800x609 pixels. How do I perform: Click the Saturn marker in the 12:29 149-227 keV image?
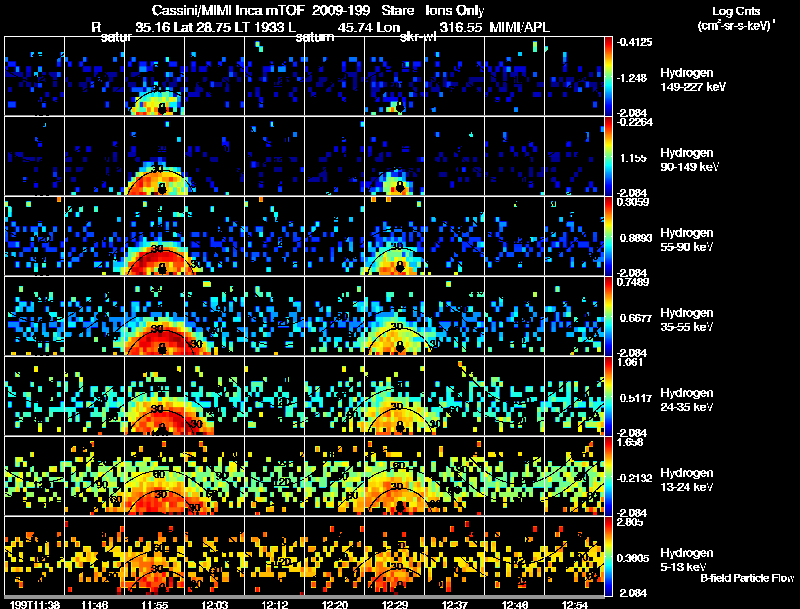400,107
